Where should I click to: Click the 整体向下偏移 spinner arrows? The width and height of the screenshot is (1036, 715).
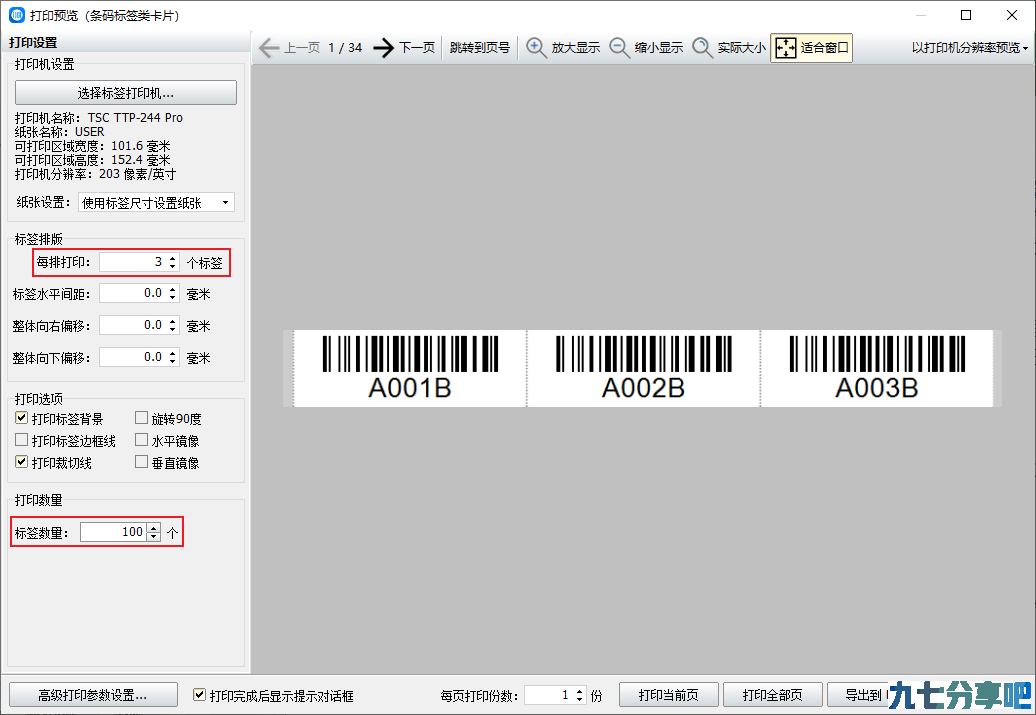[x=172, y=358]
